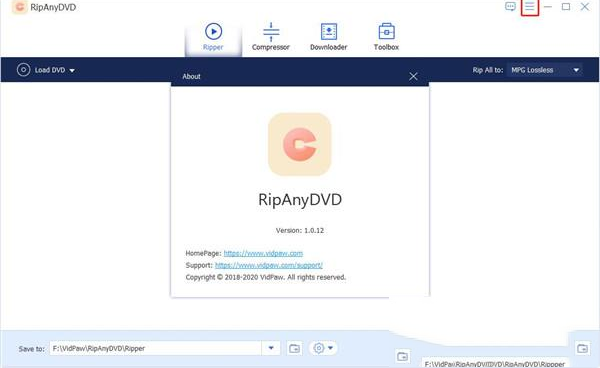The width and height of the screenshot is (600, 368).
Task: Minimize the RipAnyDVD window
Action: (x=548, y=7)
